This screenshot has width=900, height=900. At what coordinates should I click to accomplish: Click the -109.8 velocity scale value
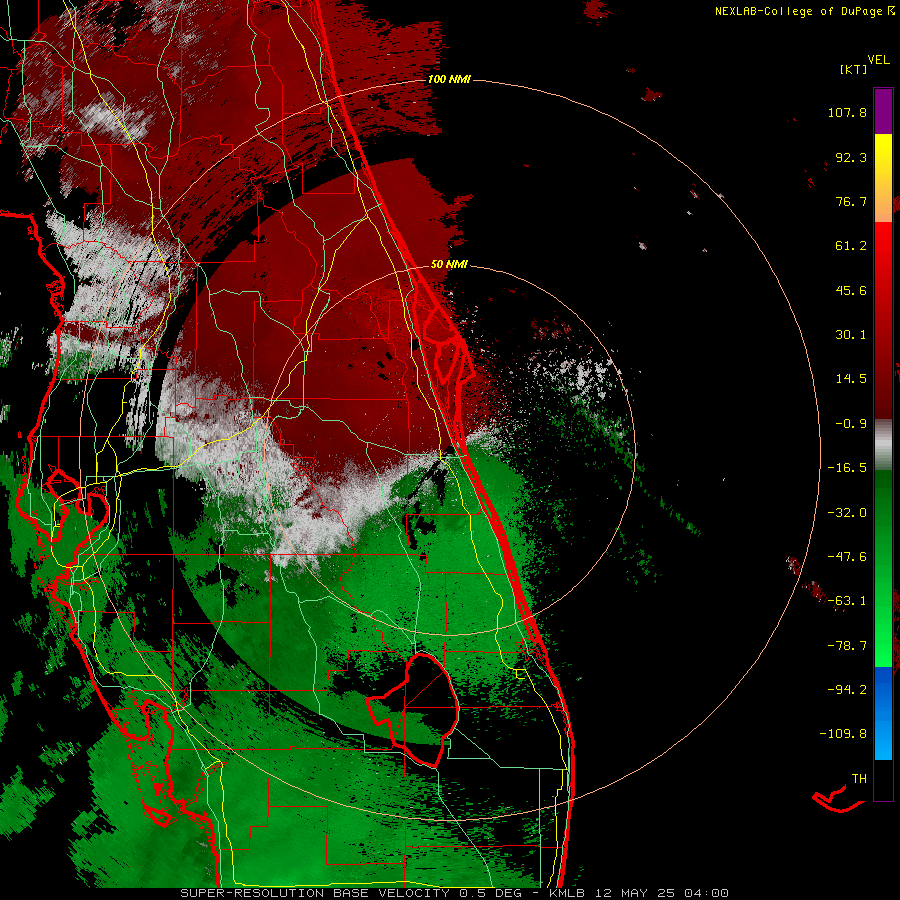[843, 733]
